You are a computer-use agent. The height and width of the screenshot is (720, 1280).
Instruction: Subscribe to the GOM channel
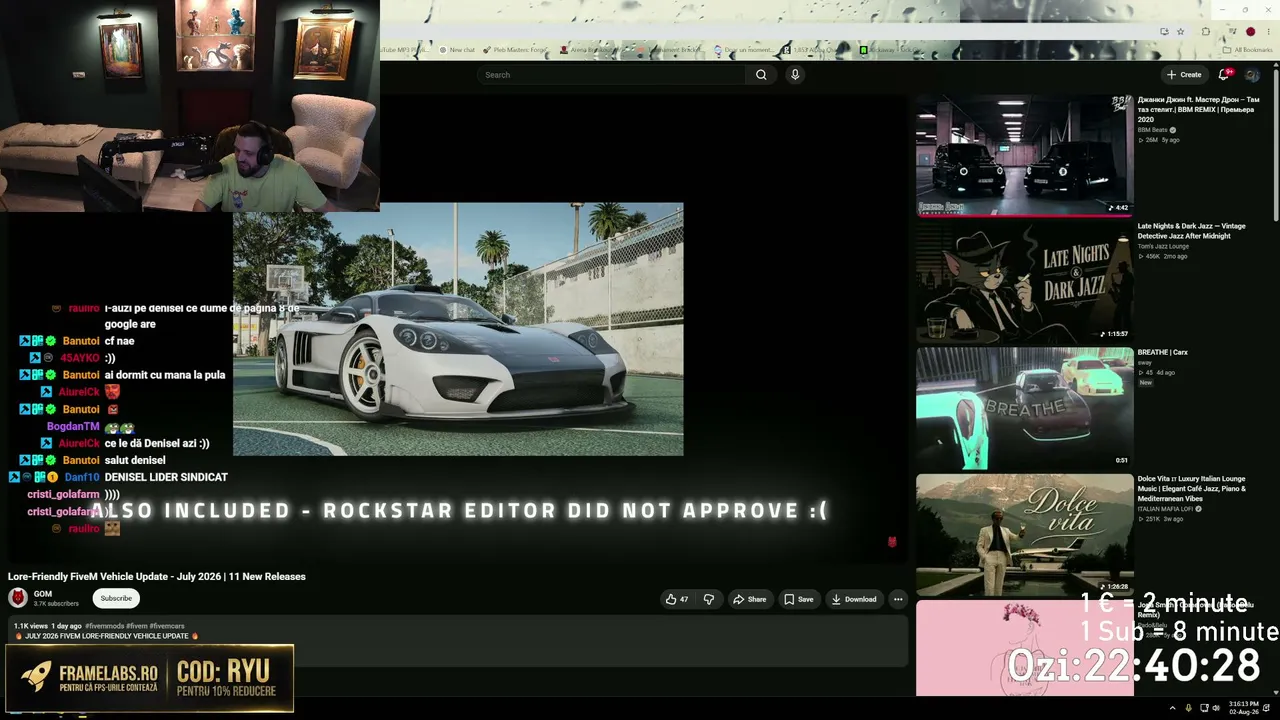point(116,598)
